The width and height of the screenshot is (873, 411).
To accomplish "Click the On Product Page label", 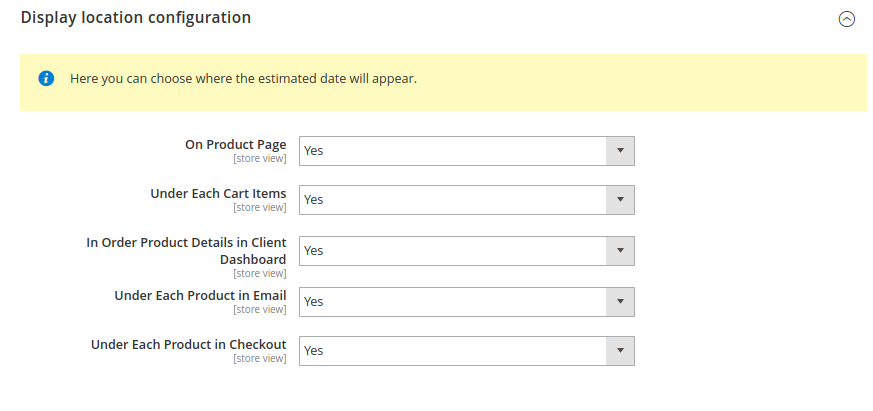I will 236,145.
